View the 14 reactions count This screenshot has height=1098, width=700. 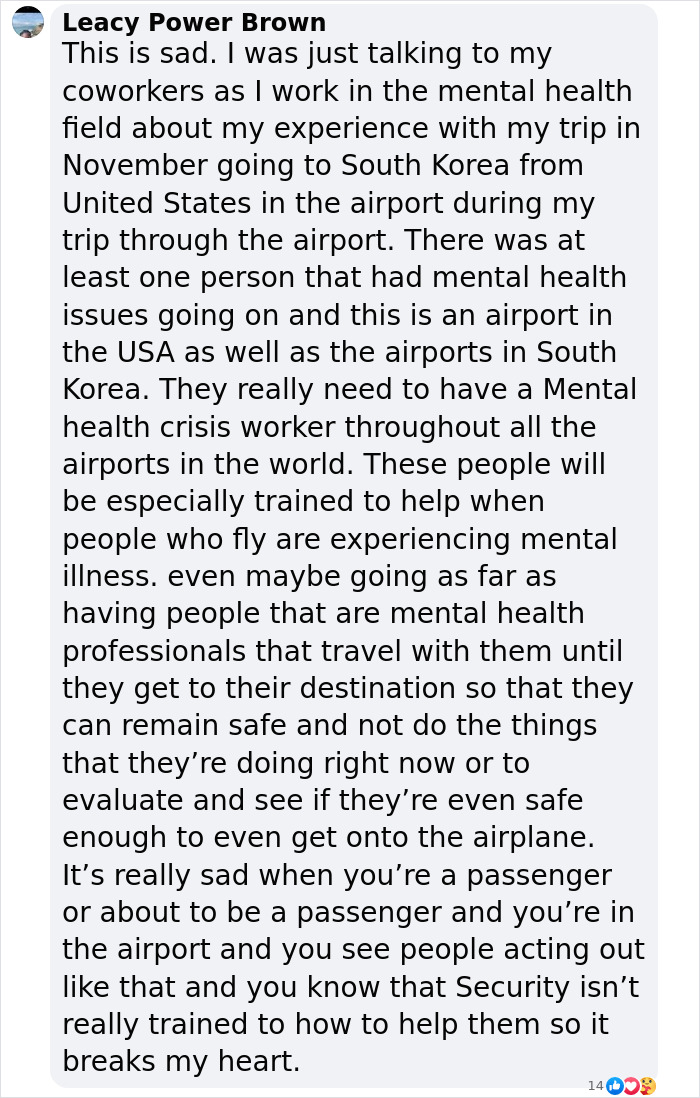pyautogui.click(x=595, y=1086)
